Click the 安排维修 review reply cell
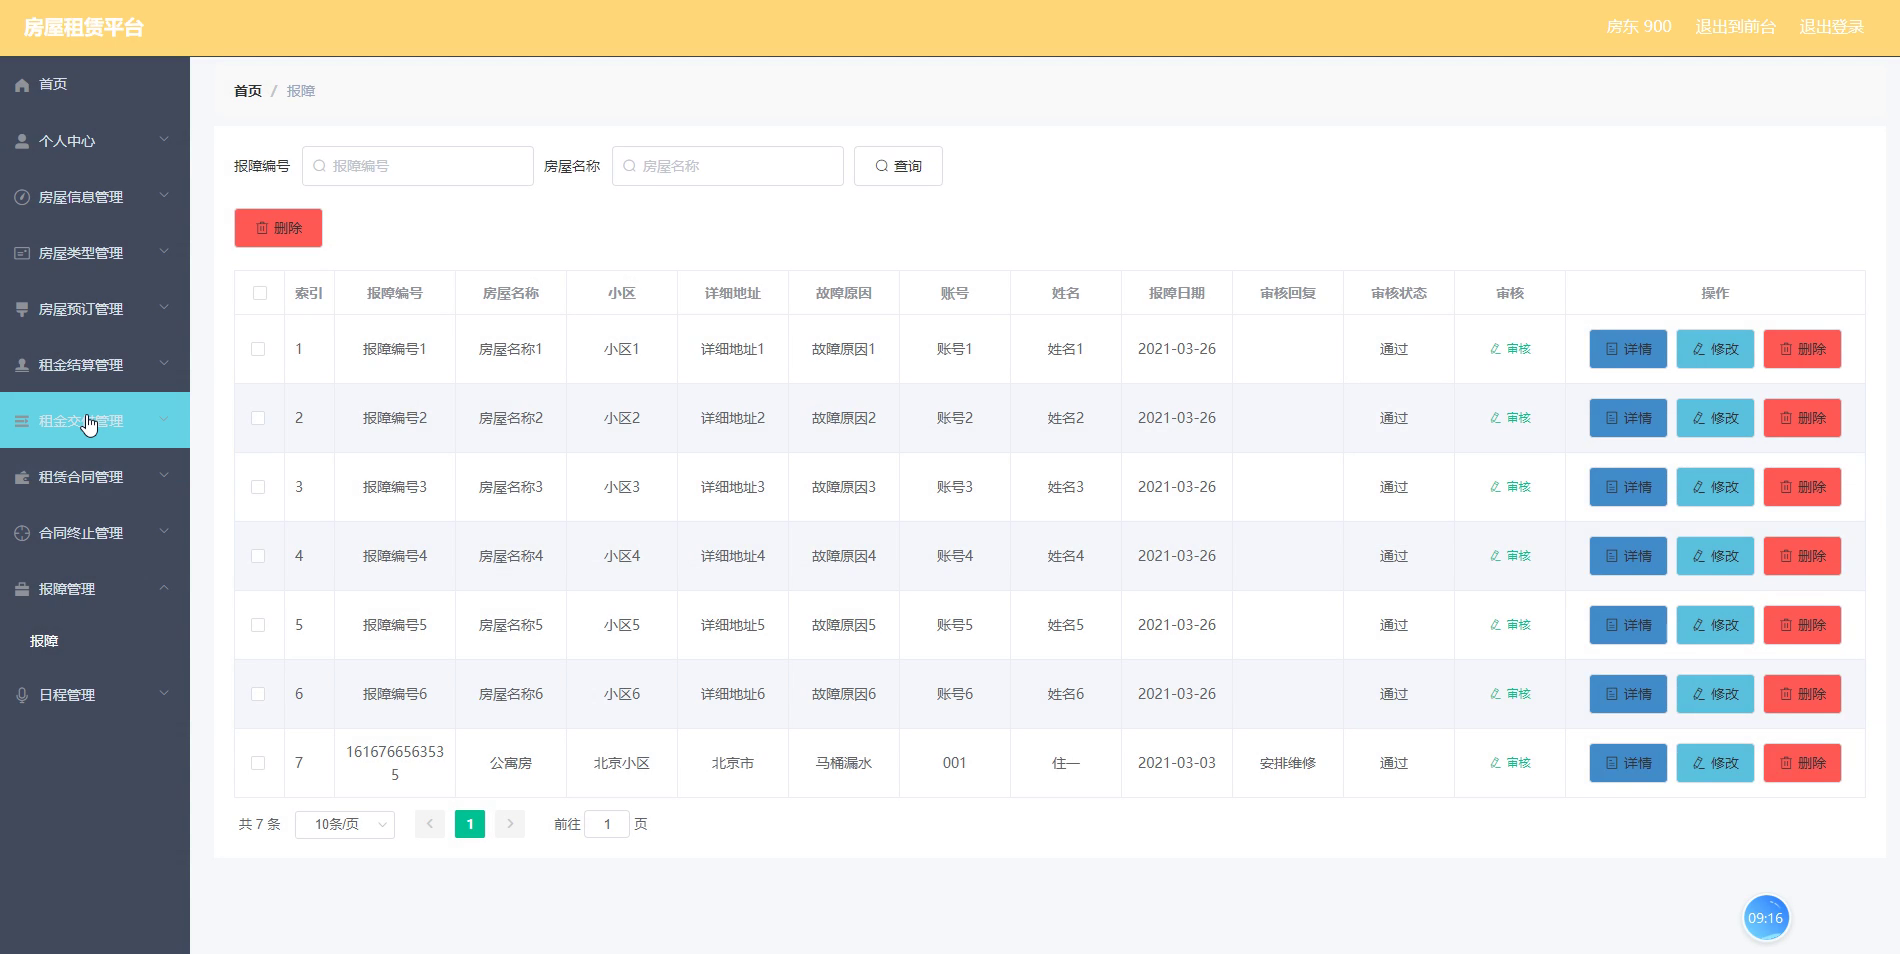Screen dimensions: 1900x954 [x=1288, y=763]
